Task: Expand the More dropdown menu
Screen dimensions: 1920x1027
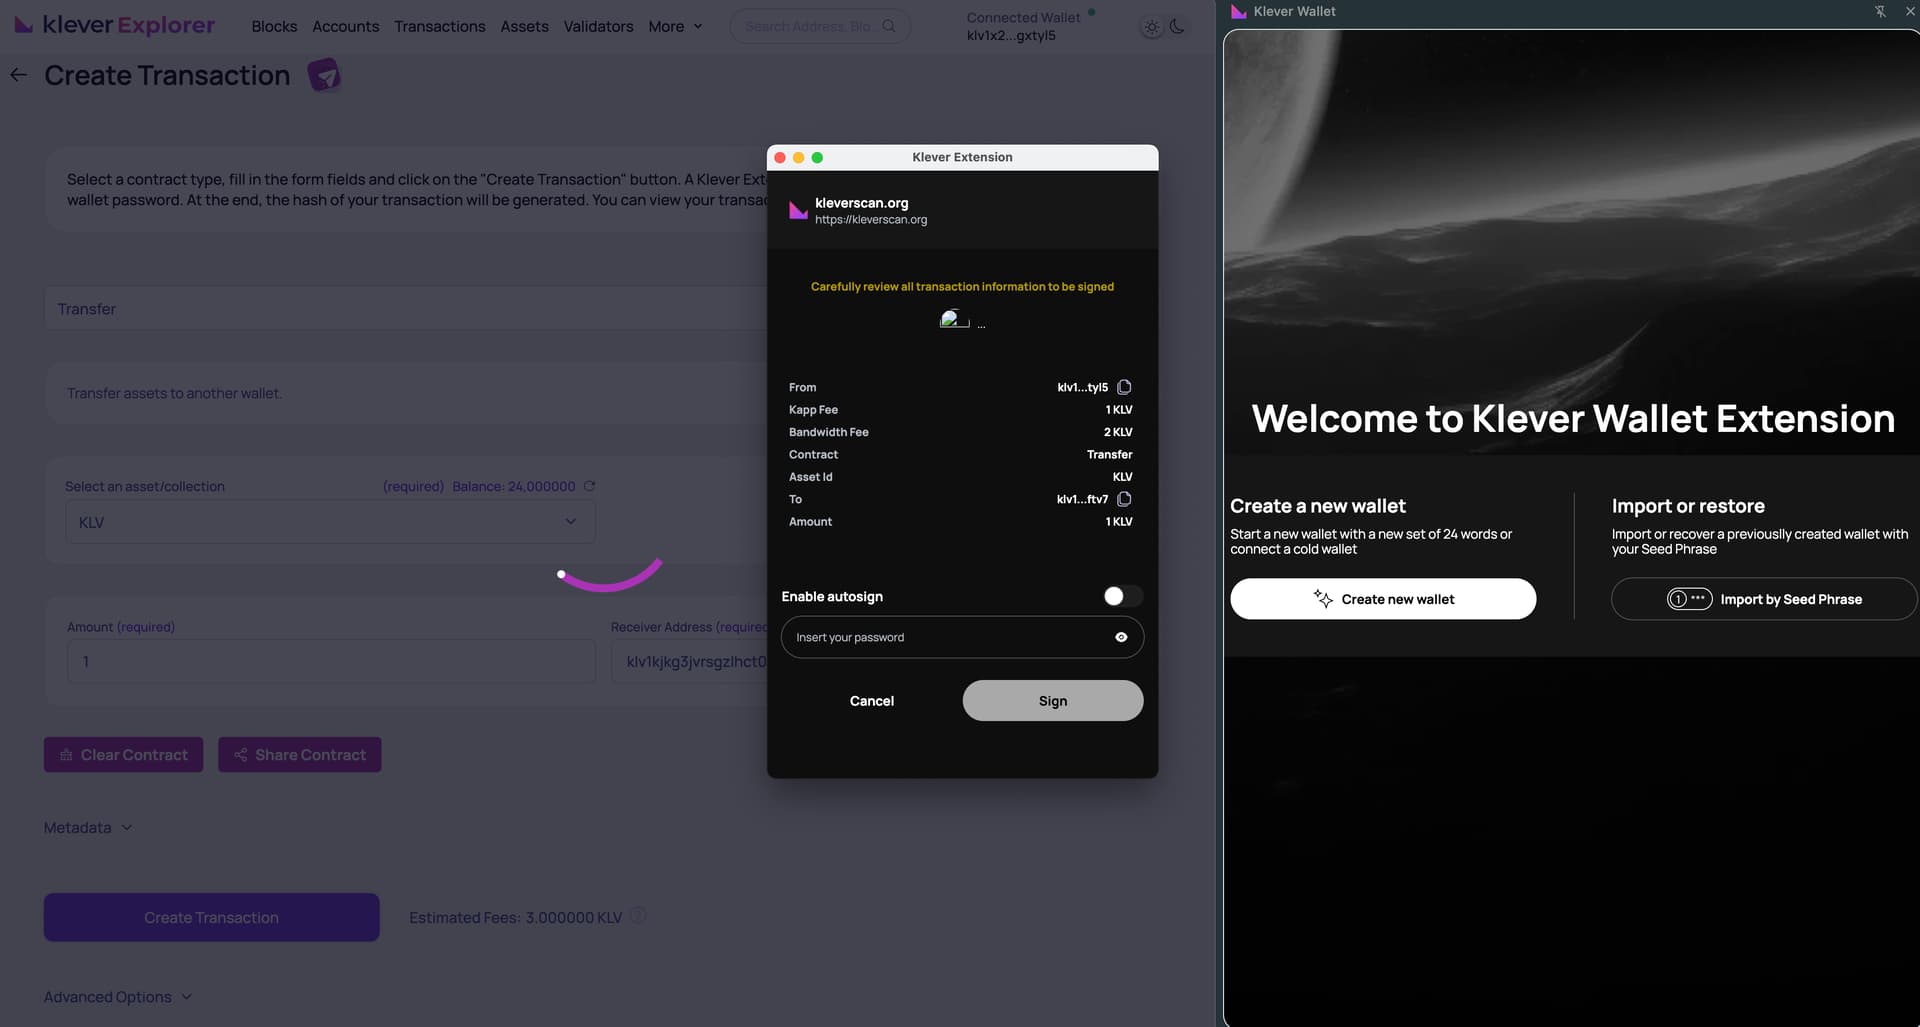Action: click(x=675, y=26)
